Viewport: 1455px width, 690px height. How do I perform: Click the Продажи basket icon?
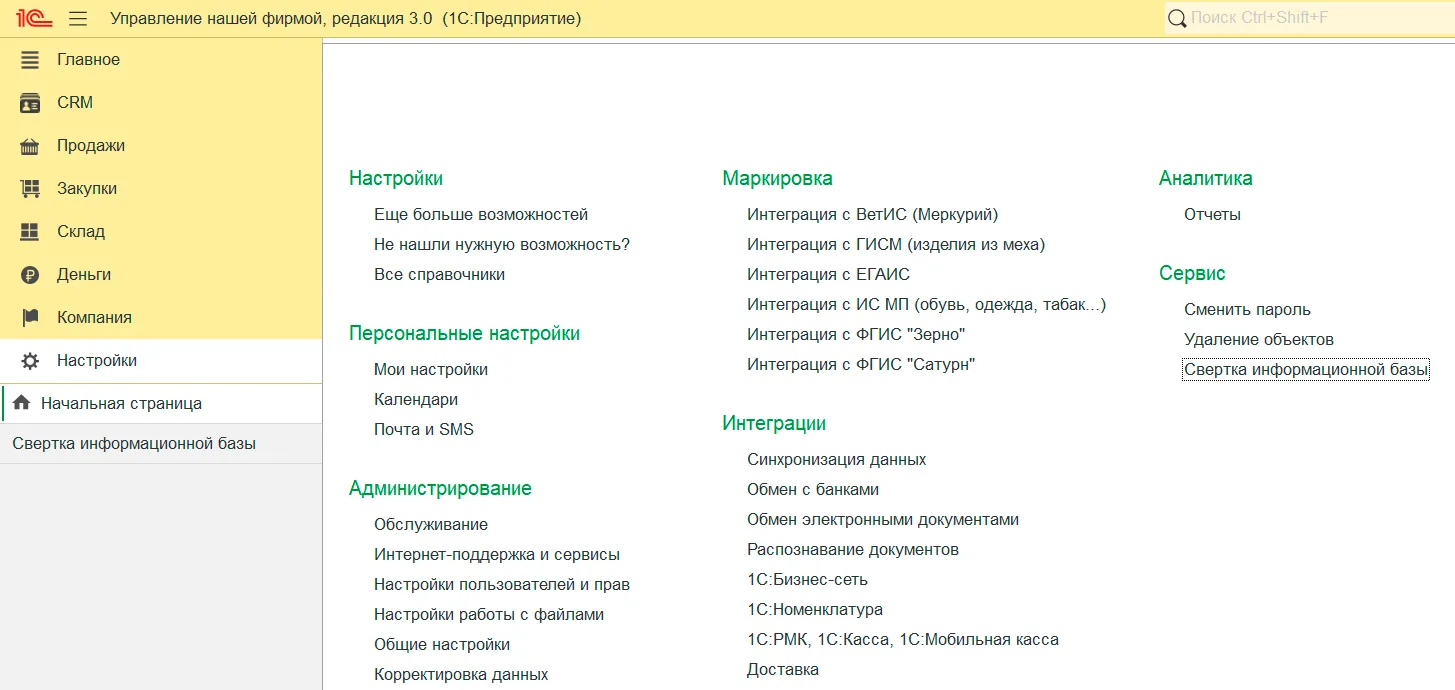pos(30,146)
